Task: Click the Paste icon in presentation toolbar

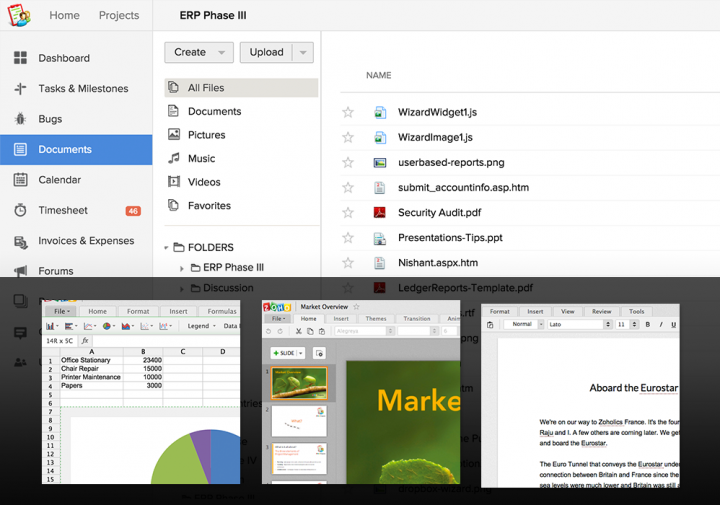Action: tap(322, 331)
